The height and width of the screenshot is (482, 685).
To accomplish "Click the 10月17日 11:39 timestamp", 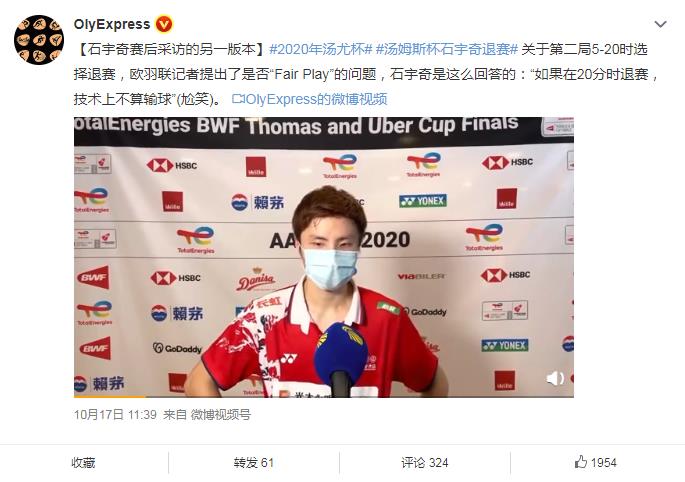I will (x=115, y=415).
